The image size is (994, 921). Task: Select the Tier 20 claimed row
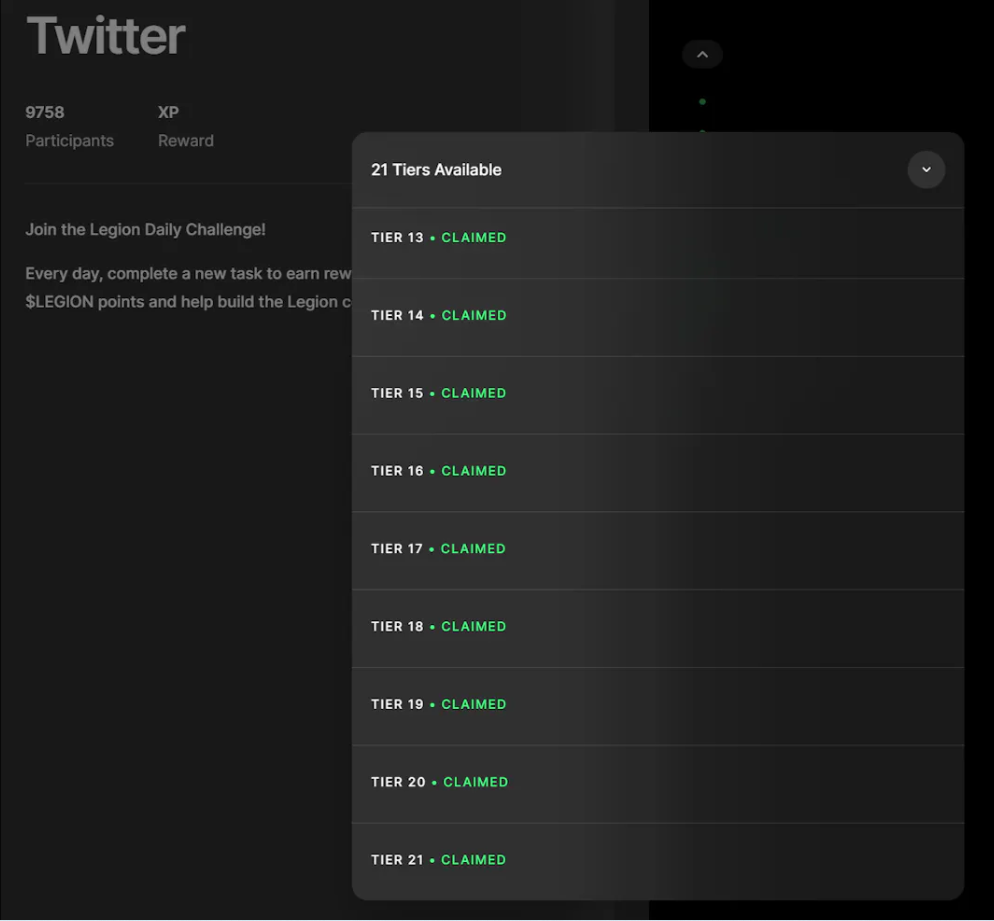[x=658, y=785]
